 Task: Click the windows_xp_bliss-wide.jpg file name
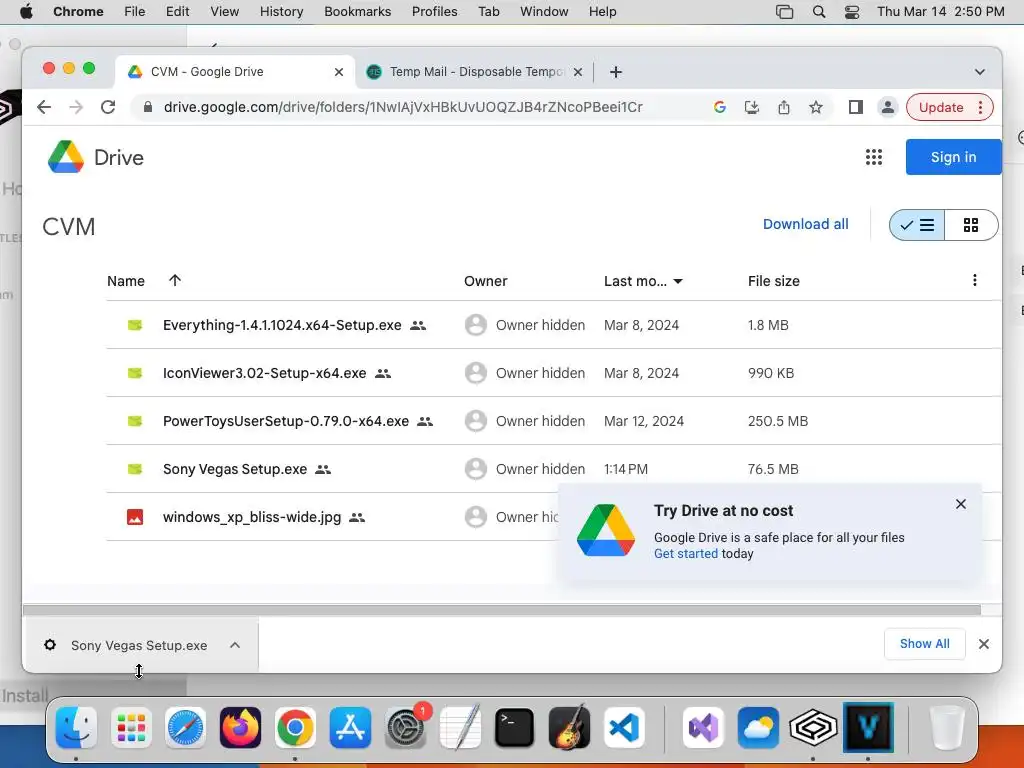click(252, 517)
